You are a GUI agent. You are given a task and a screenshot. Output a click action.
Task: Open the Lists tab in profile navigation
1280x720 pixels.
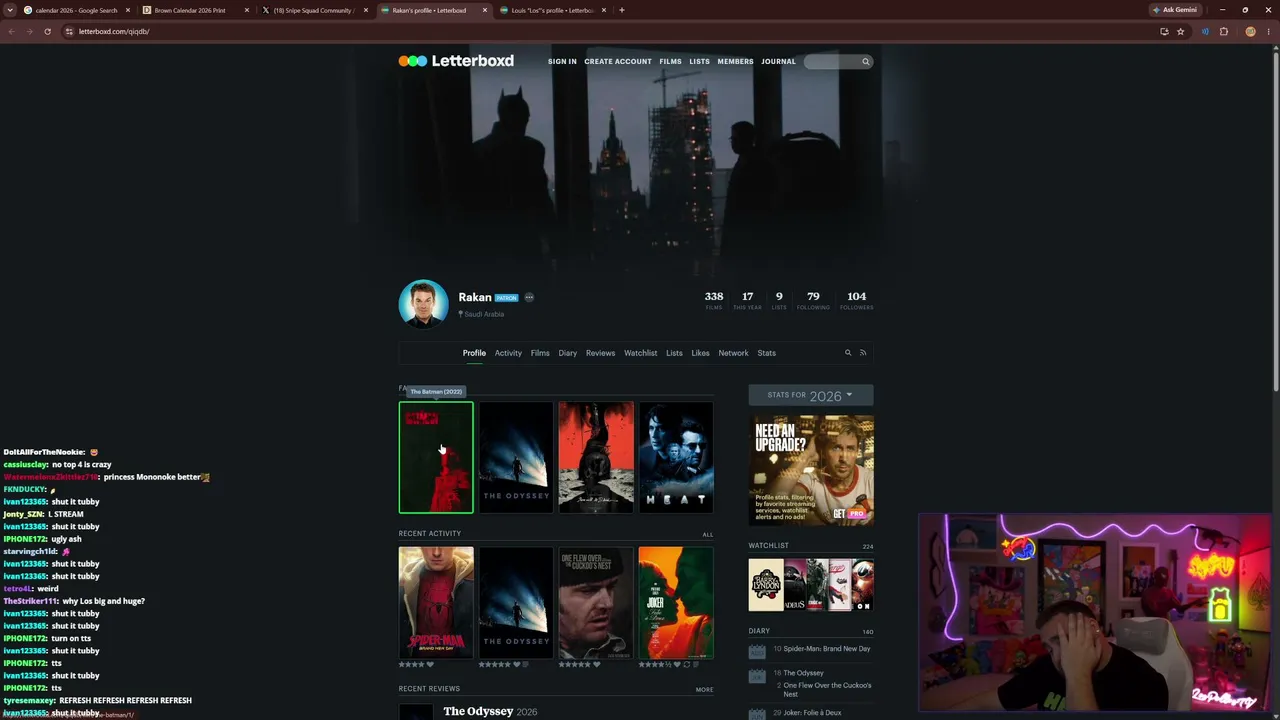tap(674, 353)
